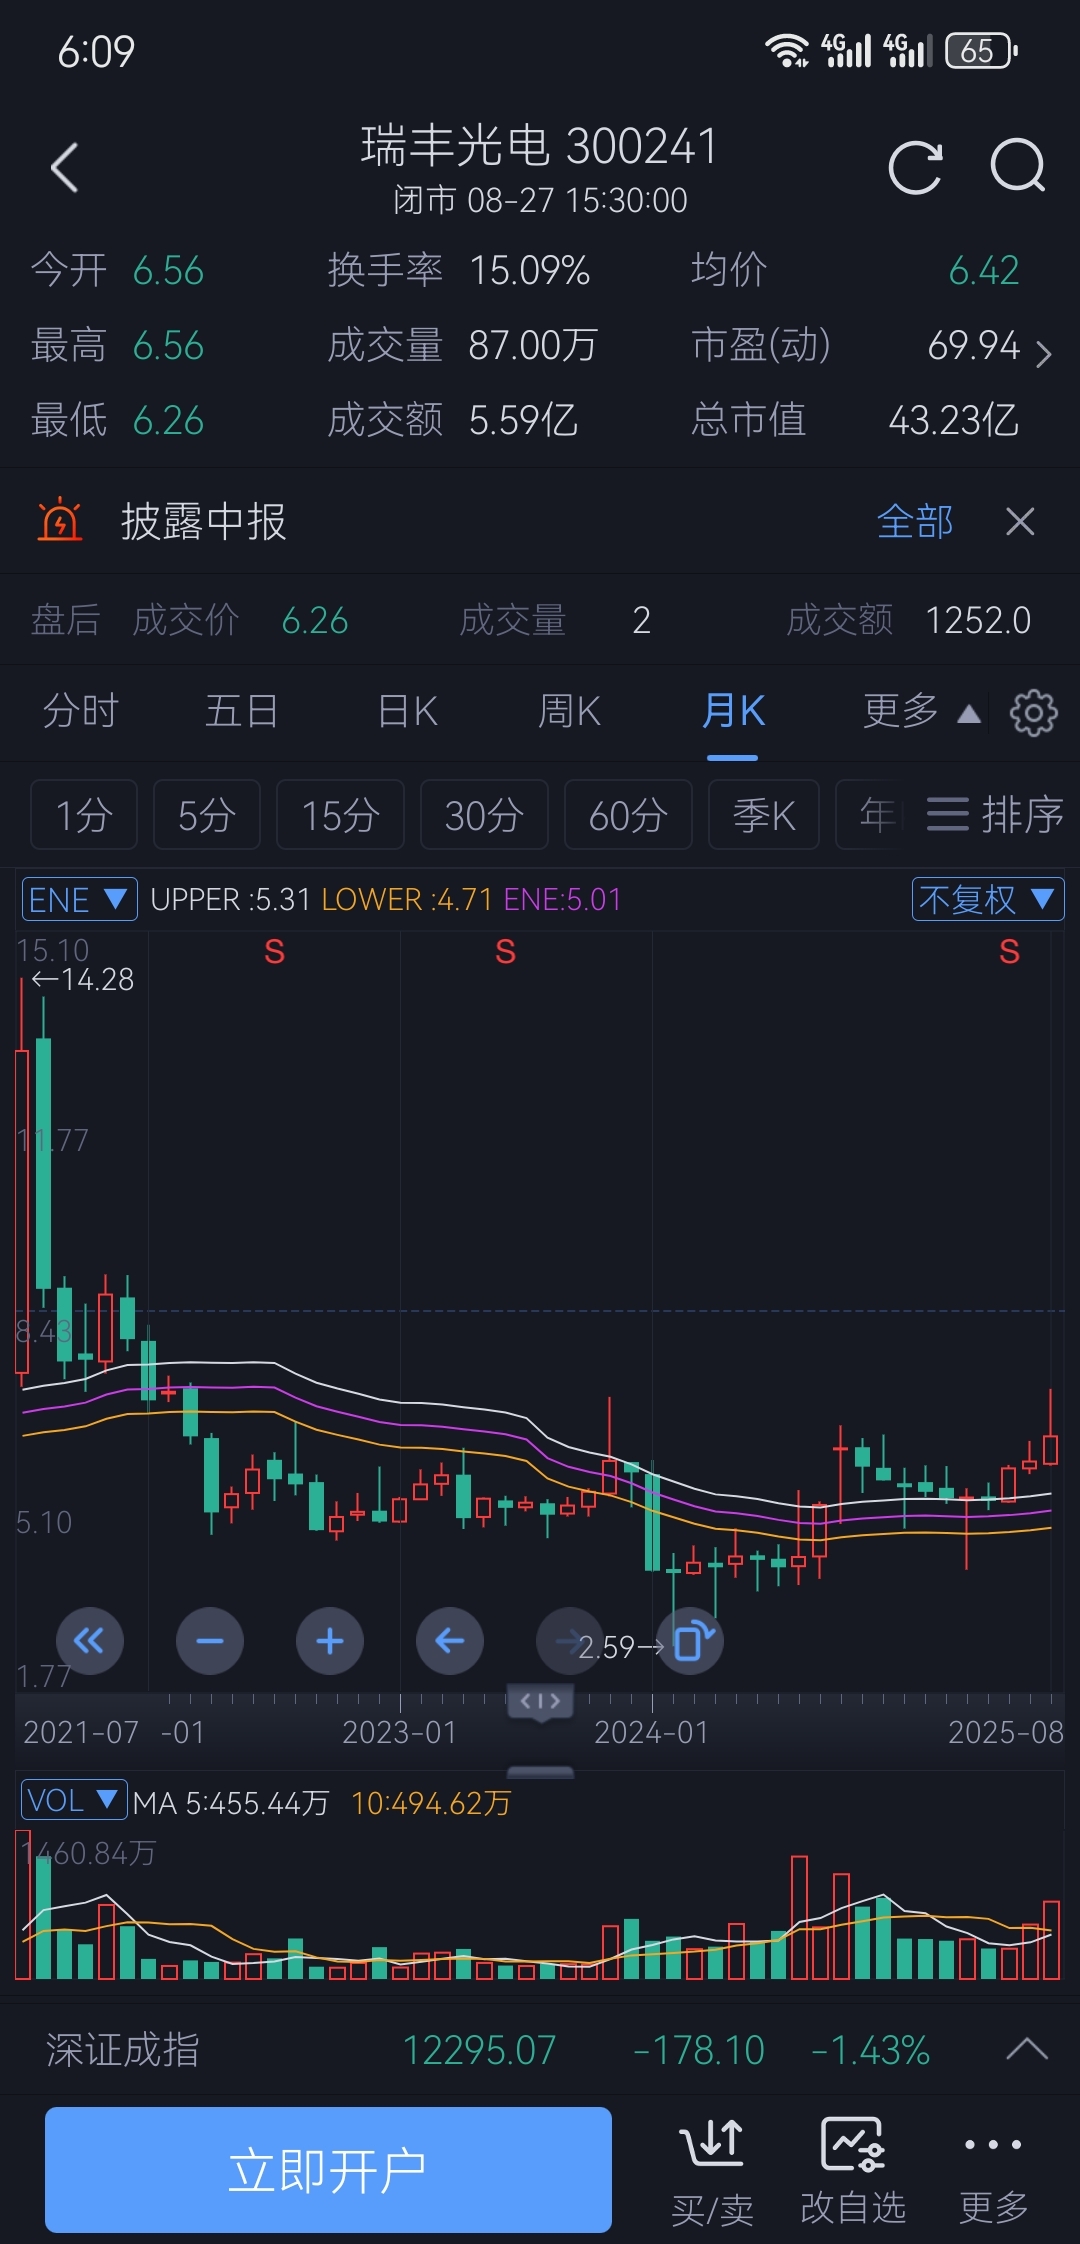Screen dimensions: 1080x2244
Task: Select the 1分 period button
Action: click(x=84, y=814)
